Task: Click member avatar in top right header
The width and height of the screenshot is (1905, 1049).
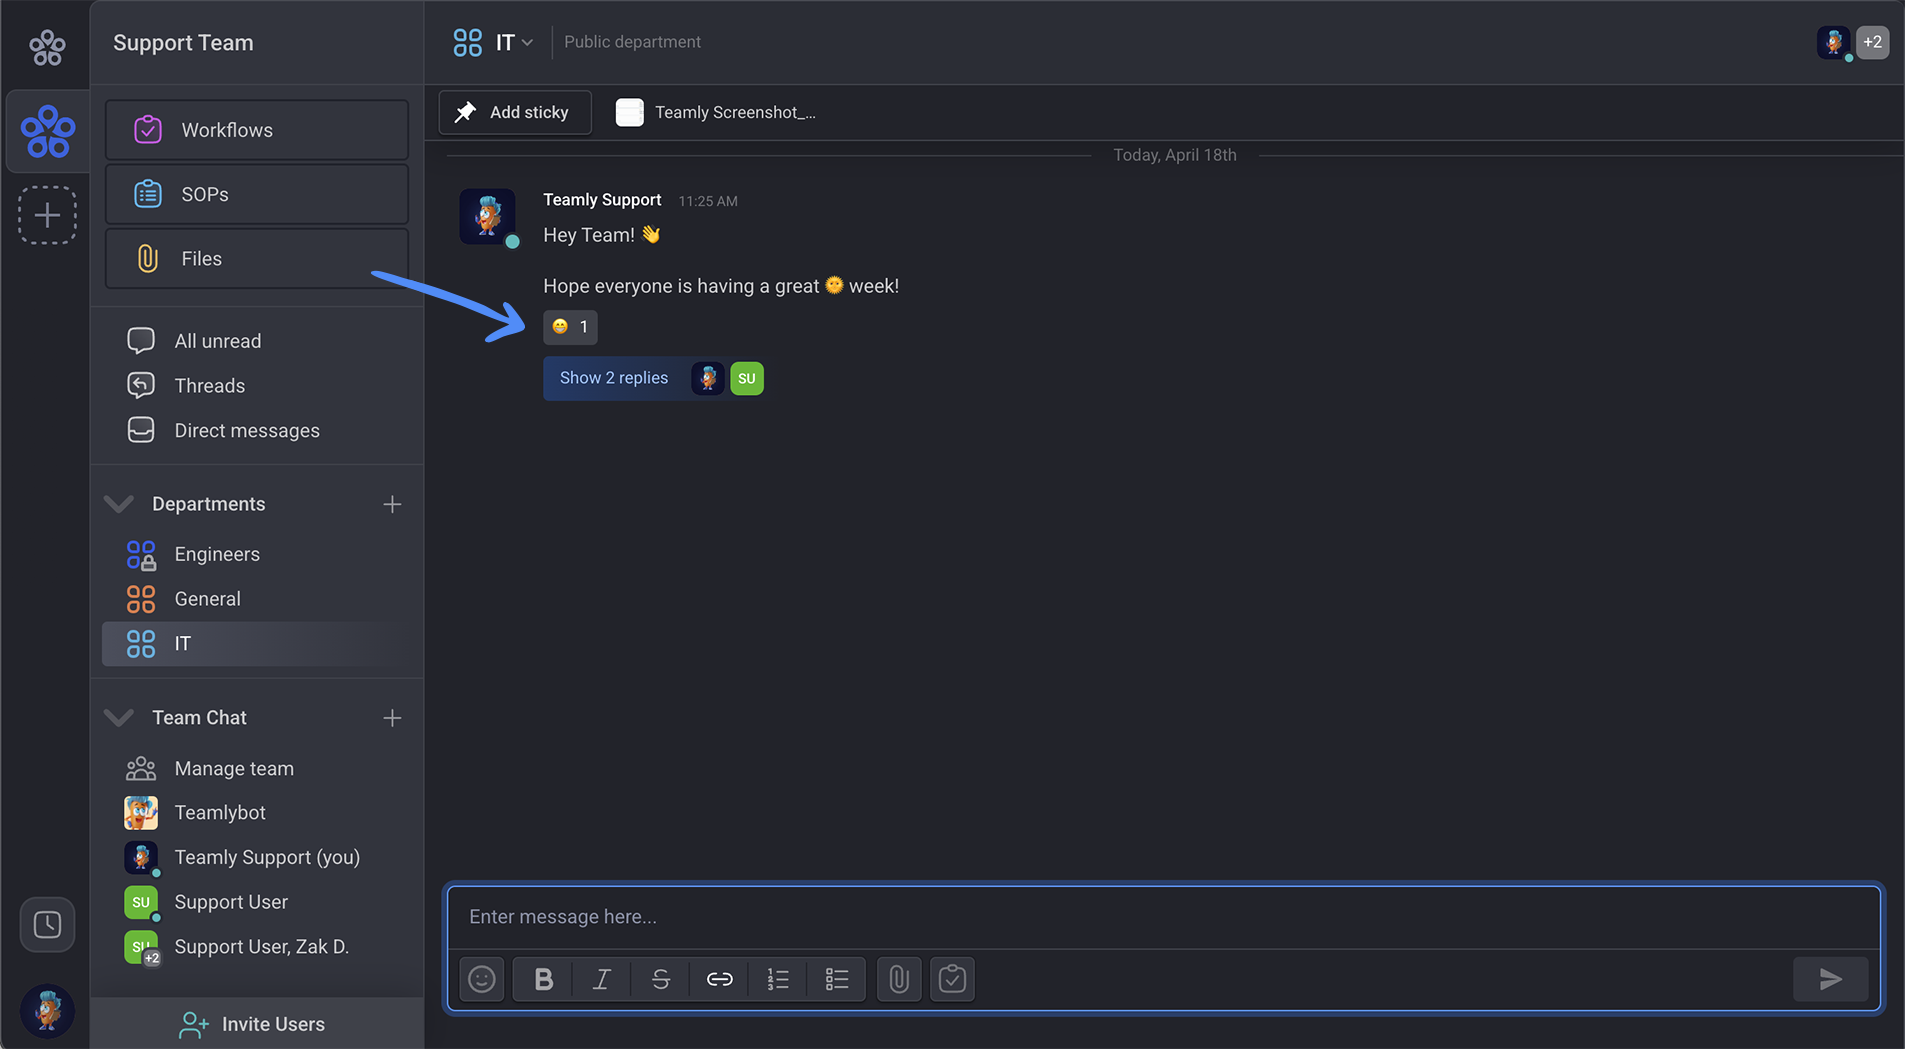Action: point(1834,42)
